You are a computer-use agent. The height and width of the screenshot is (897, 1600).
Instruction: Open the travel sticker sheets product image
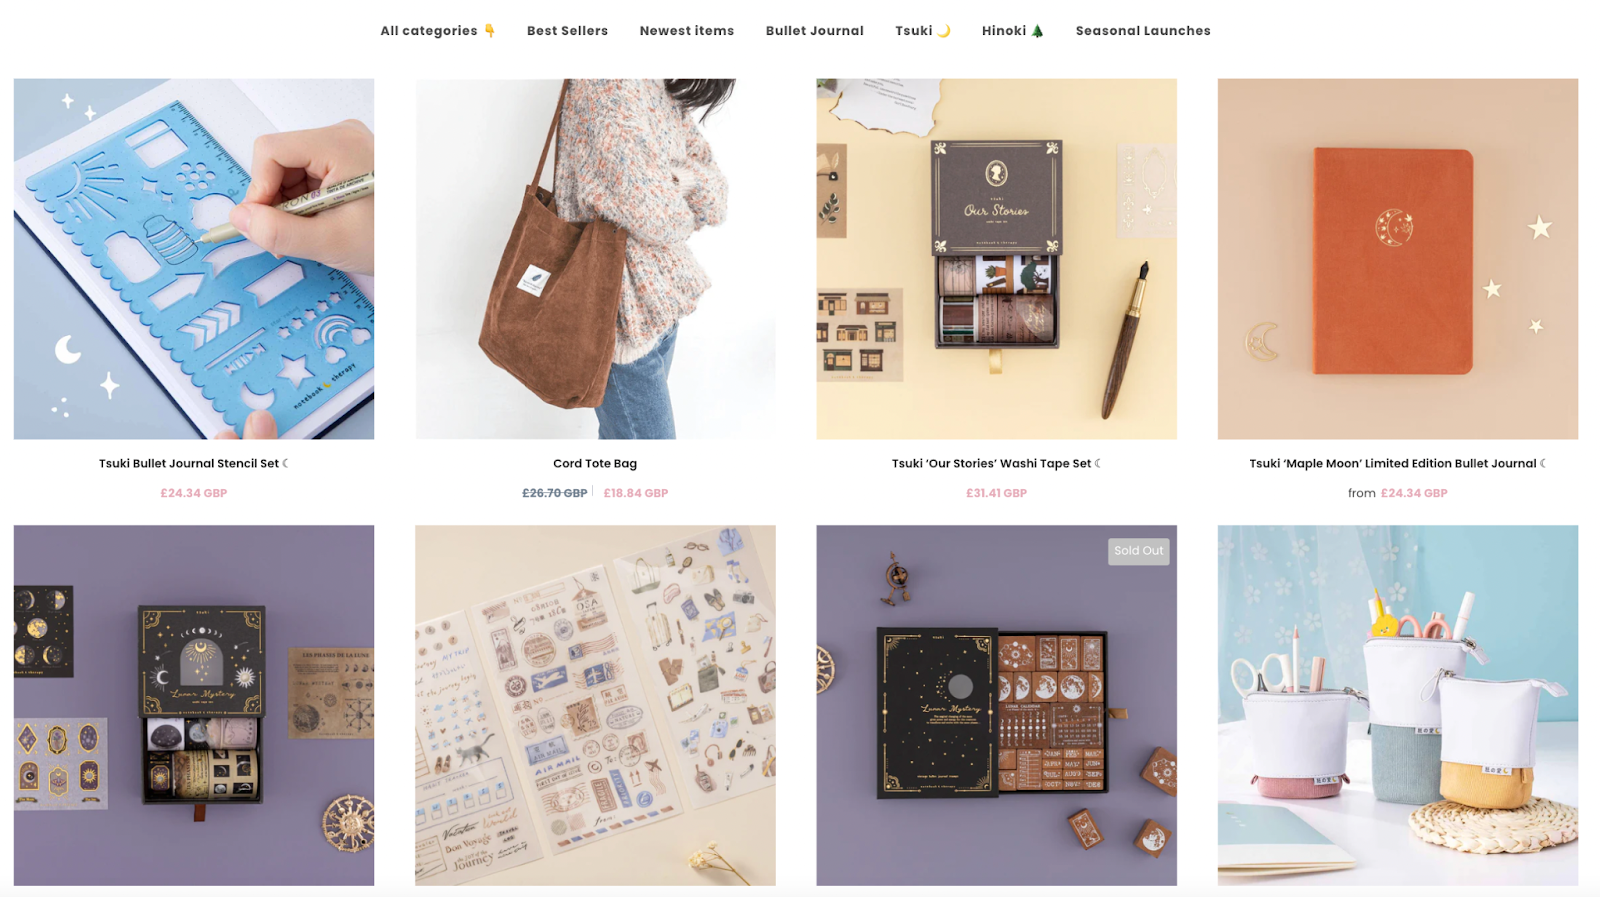(x=595, y=705)
